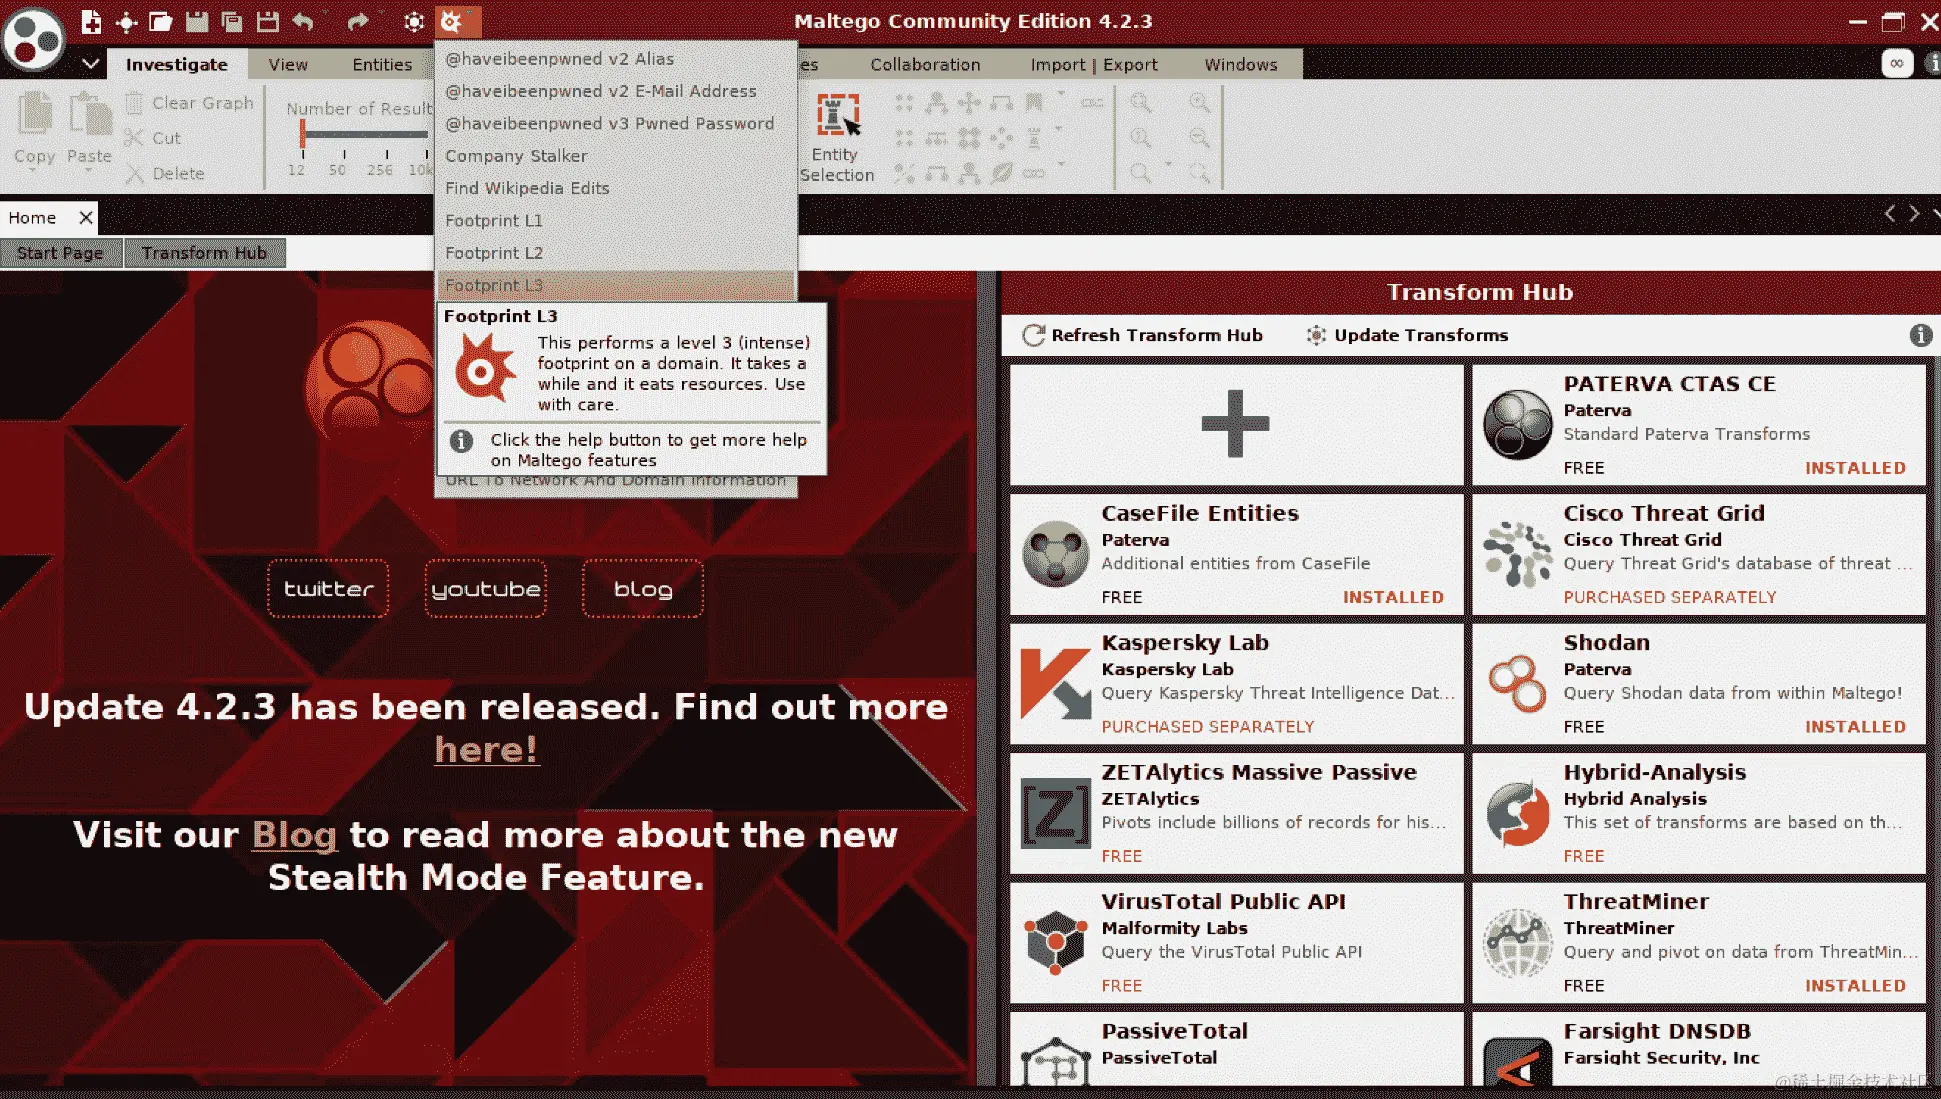Click the plus tile to add transform seed
Viewport: 1941px width, 1099px height.
click(x=1235, y=424)
